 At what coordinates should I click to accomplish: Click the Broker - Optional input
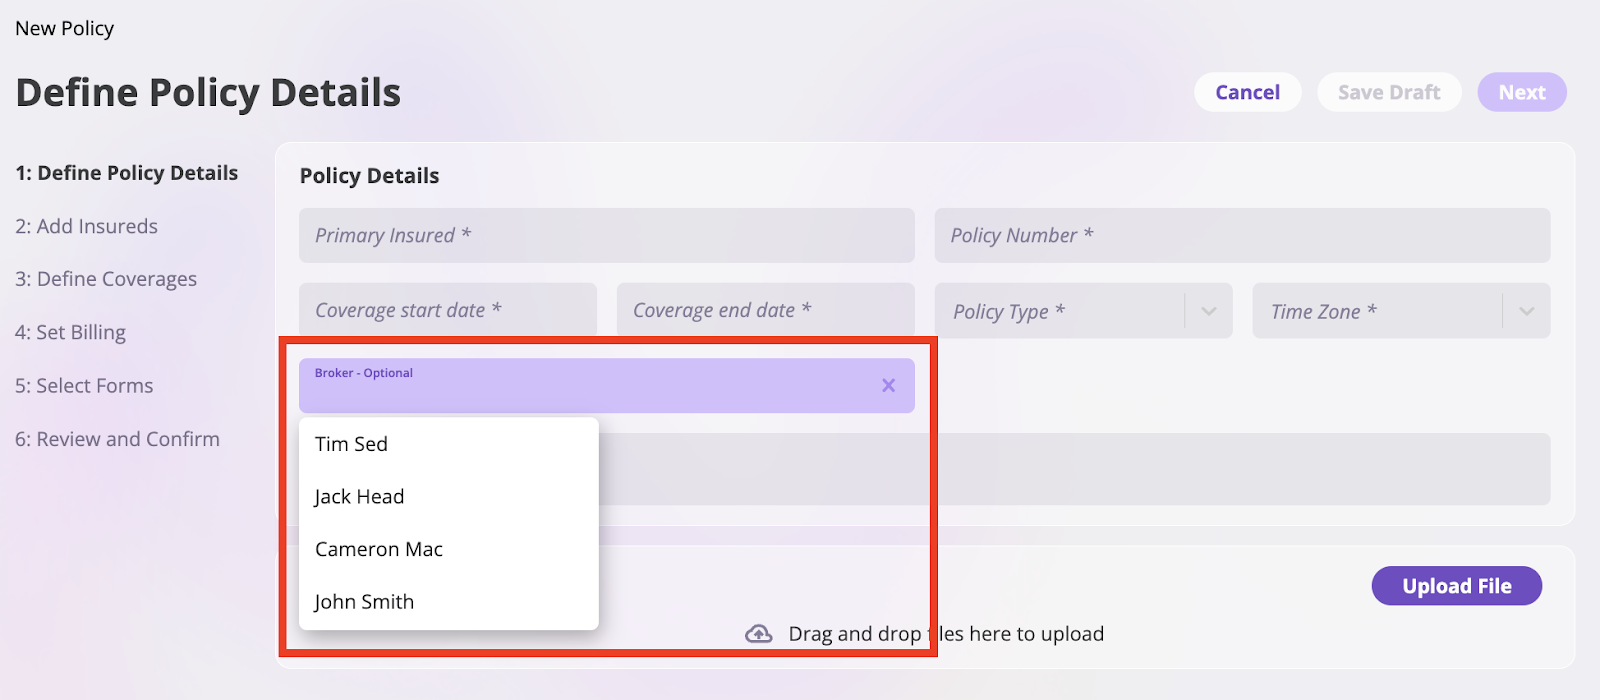pos(607,386)
